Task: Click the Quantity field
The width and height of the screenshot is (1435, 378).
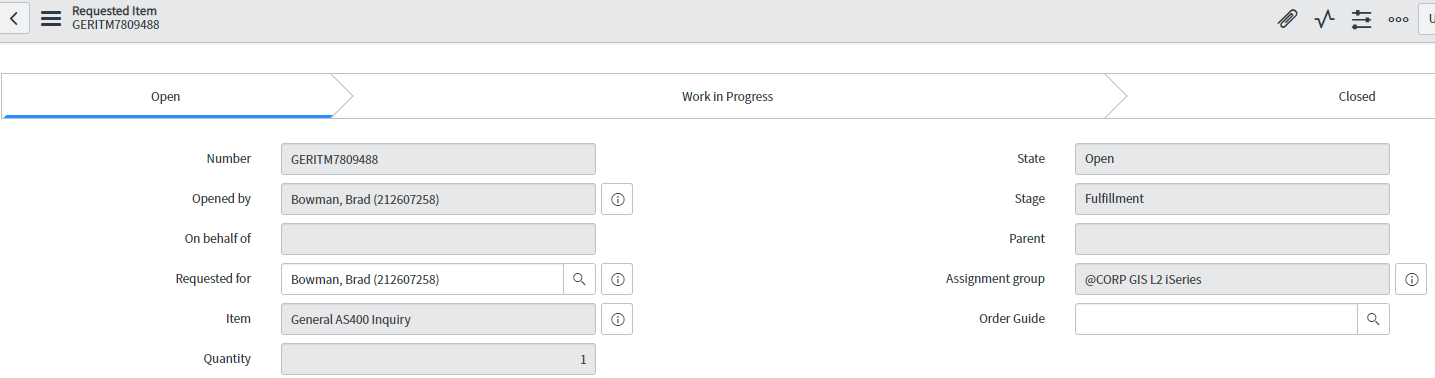Action: [438, 359]
